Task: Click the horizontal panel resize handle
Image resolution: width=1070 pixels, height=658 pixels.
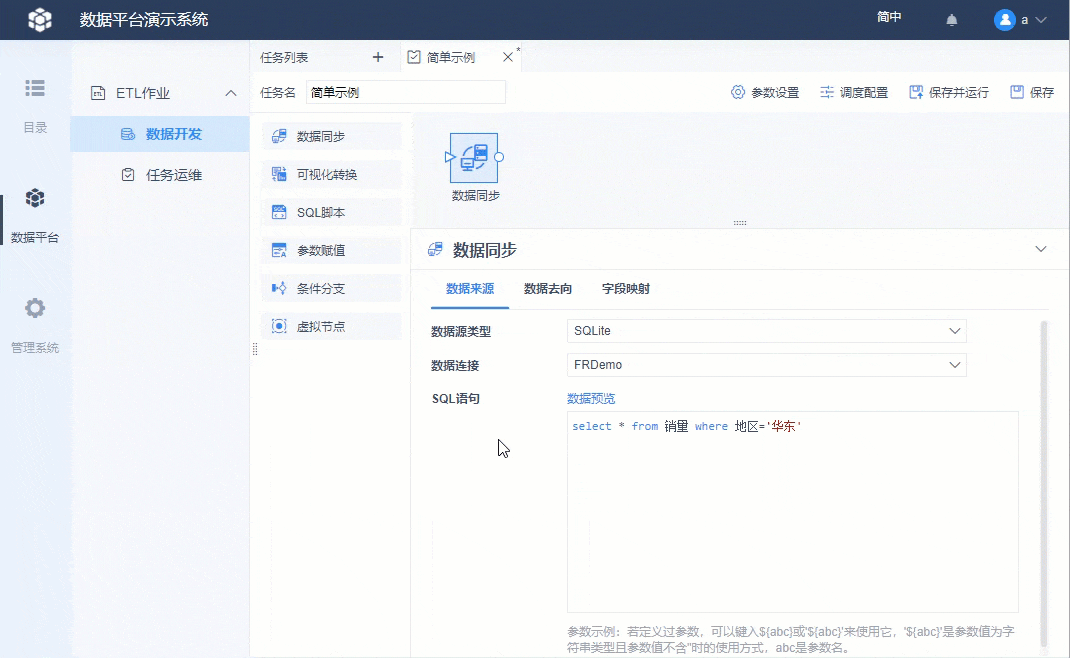Action: [740, 223]
